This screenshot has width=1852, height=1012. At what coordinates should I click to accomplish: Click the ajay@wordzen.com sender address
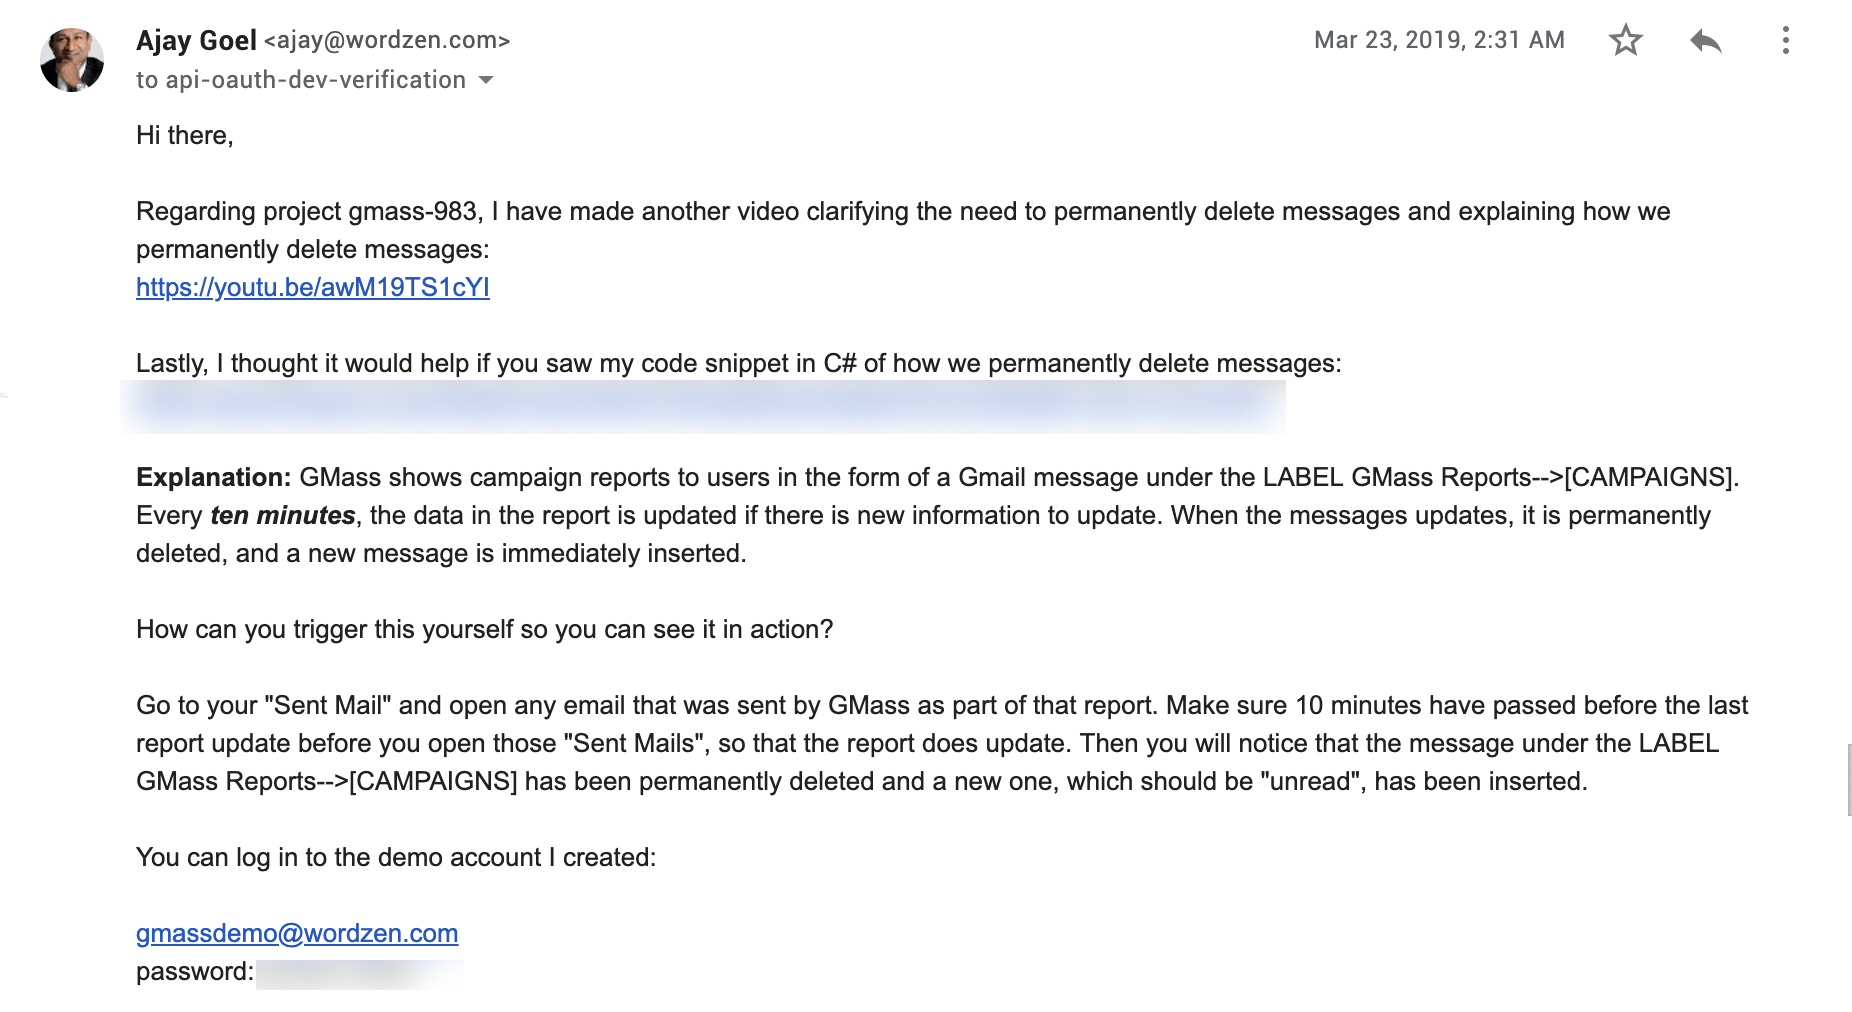click(387, 40)
